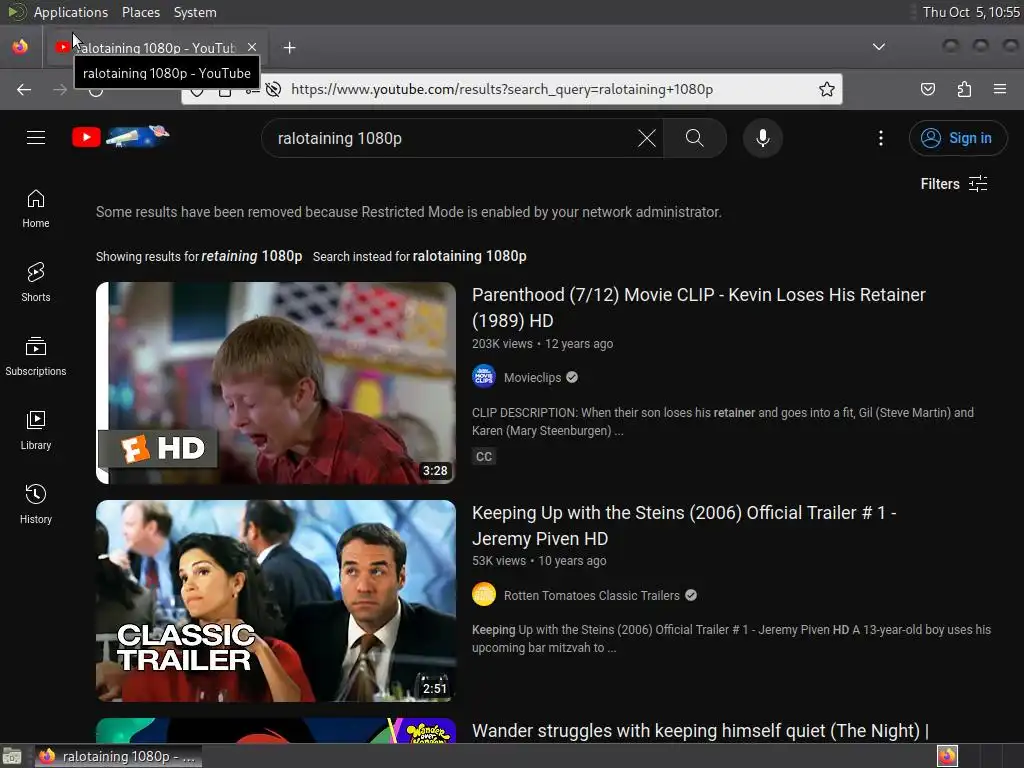Click the CC badge under Parenthood

click(484, 456)
